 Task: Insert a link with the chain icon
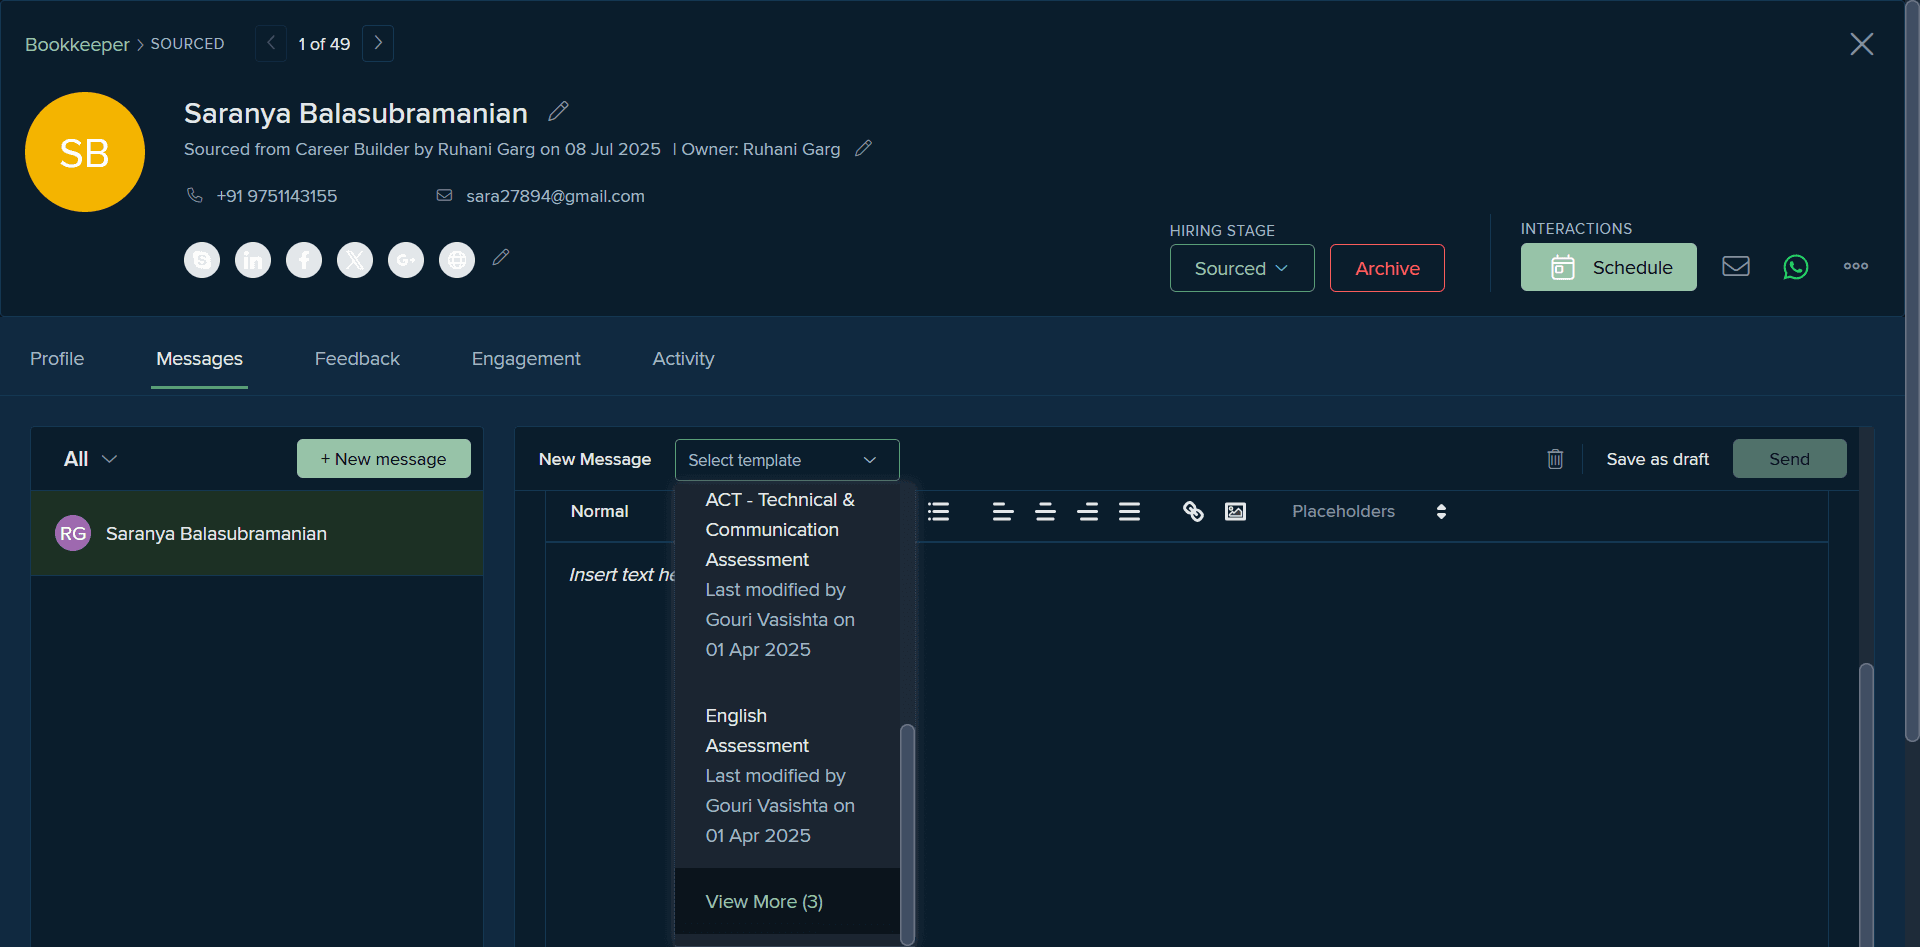[x=1193, y=511]
